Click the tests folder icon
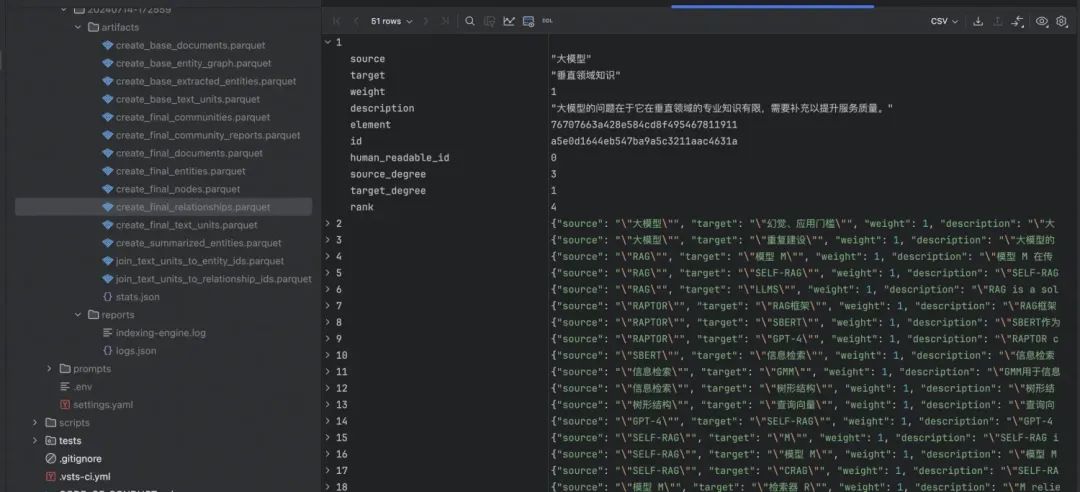 [50, 440]
